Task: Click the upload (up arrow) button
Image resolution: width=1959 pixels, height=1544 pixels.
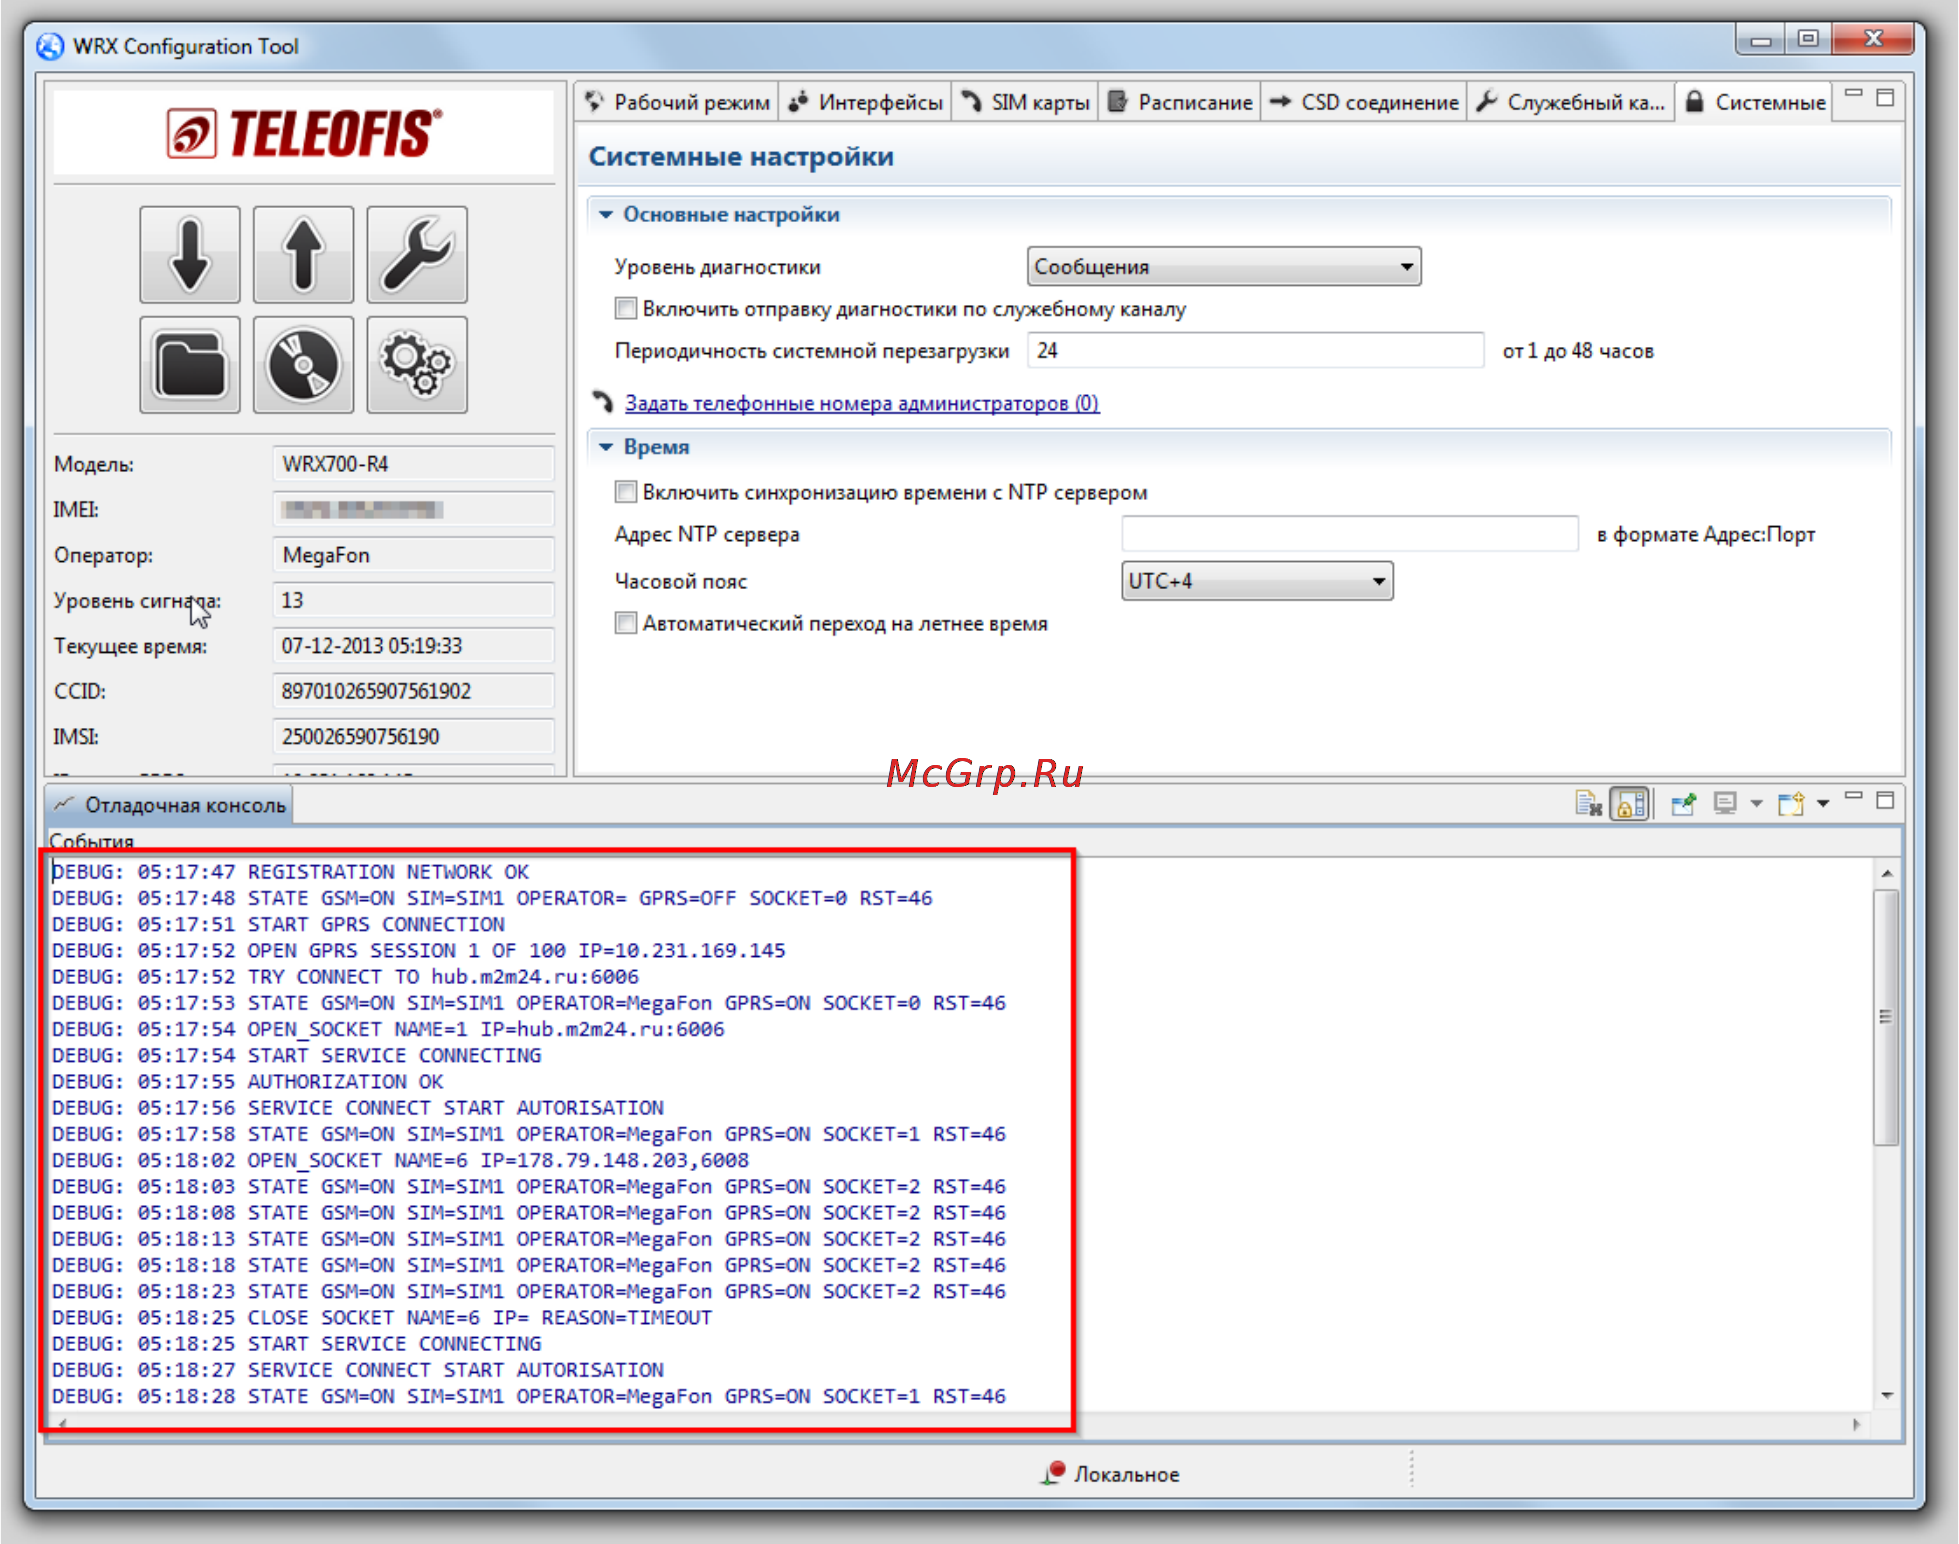Action: (303, 254)
